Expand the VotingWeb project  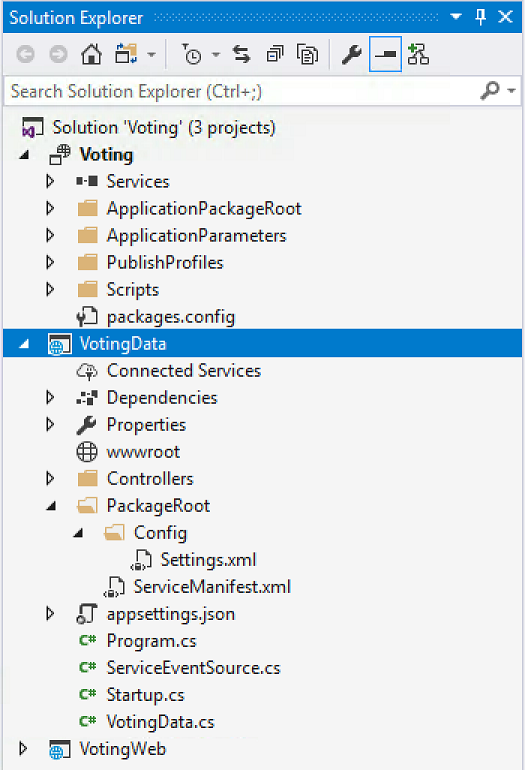[23, 748]
